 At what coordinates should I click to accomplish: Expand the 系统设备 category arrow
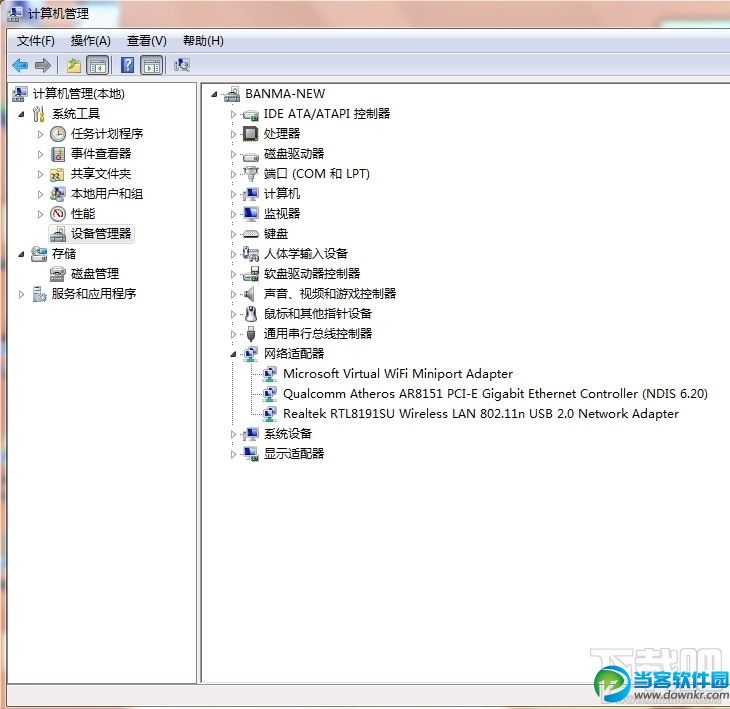pyautogui.click(x=233, y=434)
